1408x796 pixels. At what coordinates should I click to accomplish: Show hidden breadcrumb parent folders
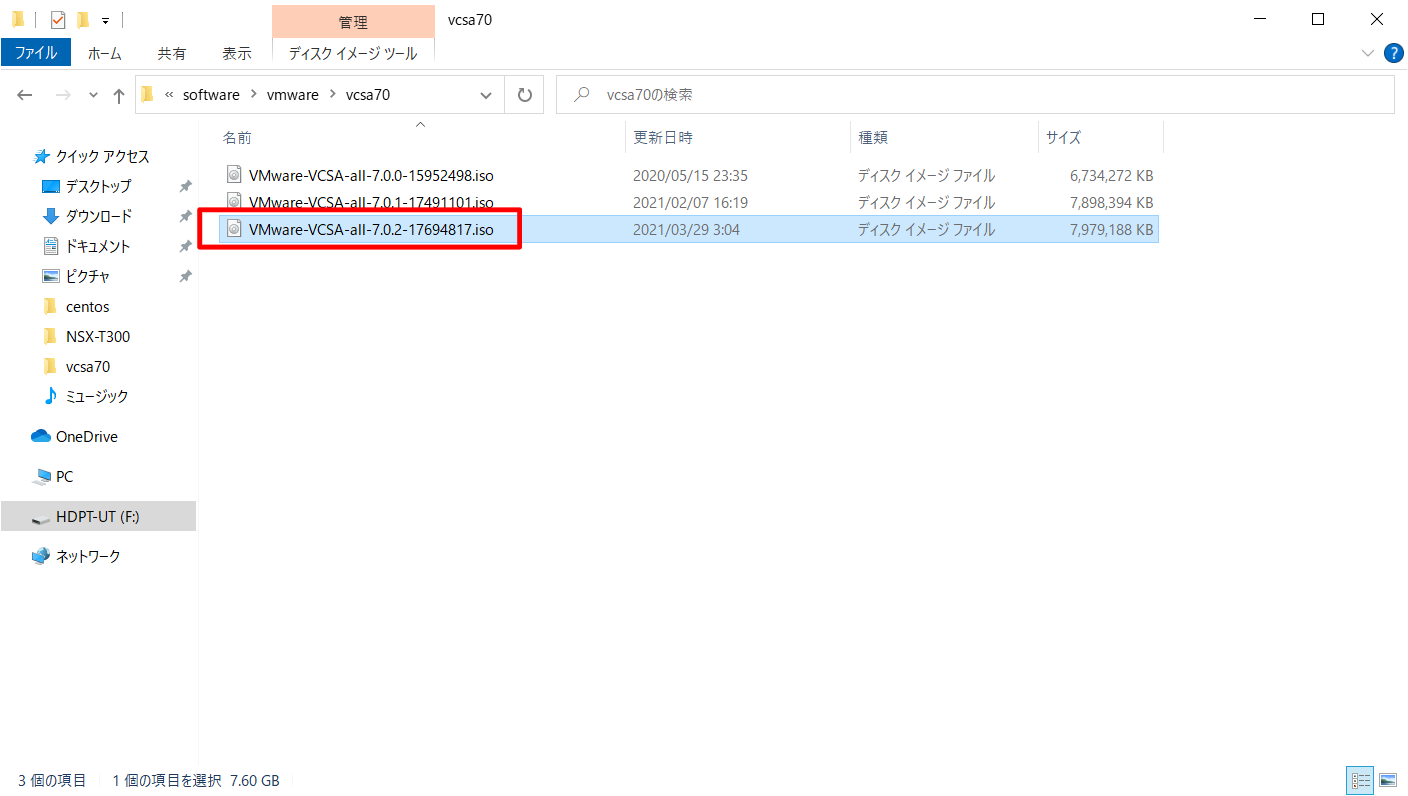169,95
